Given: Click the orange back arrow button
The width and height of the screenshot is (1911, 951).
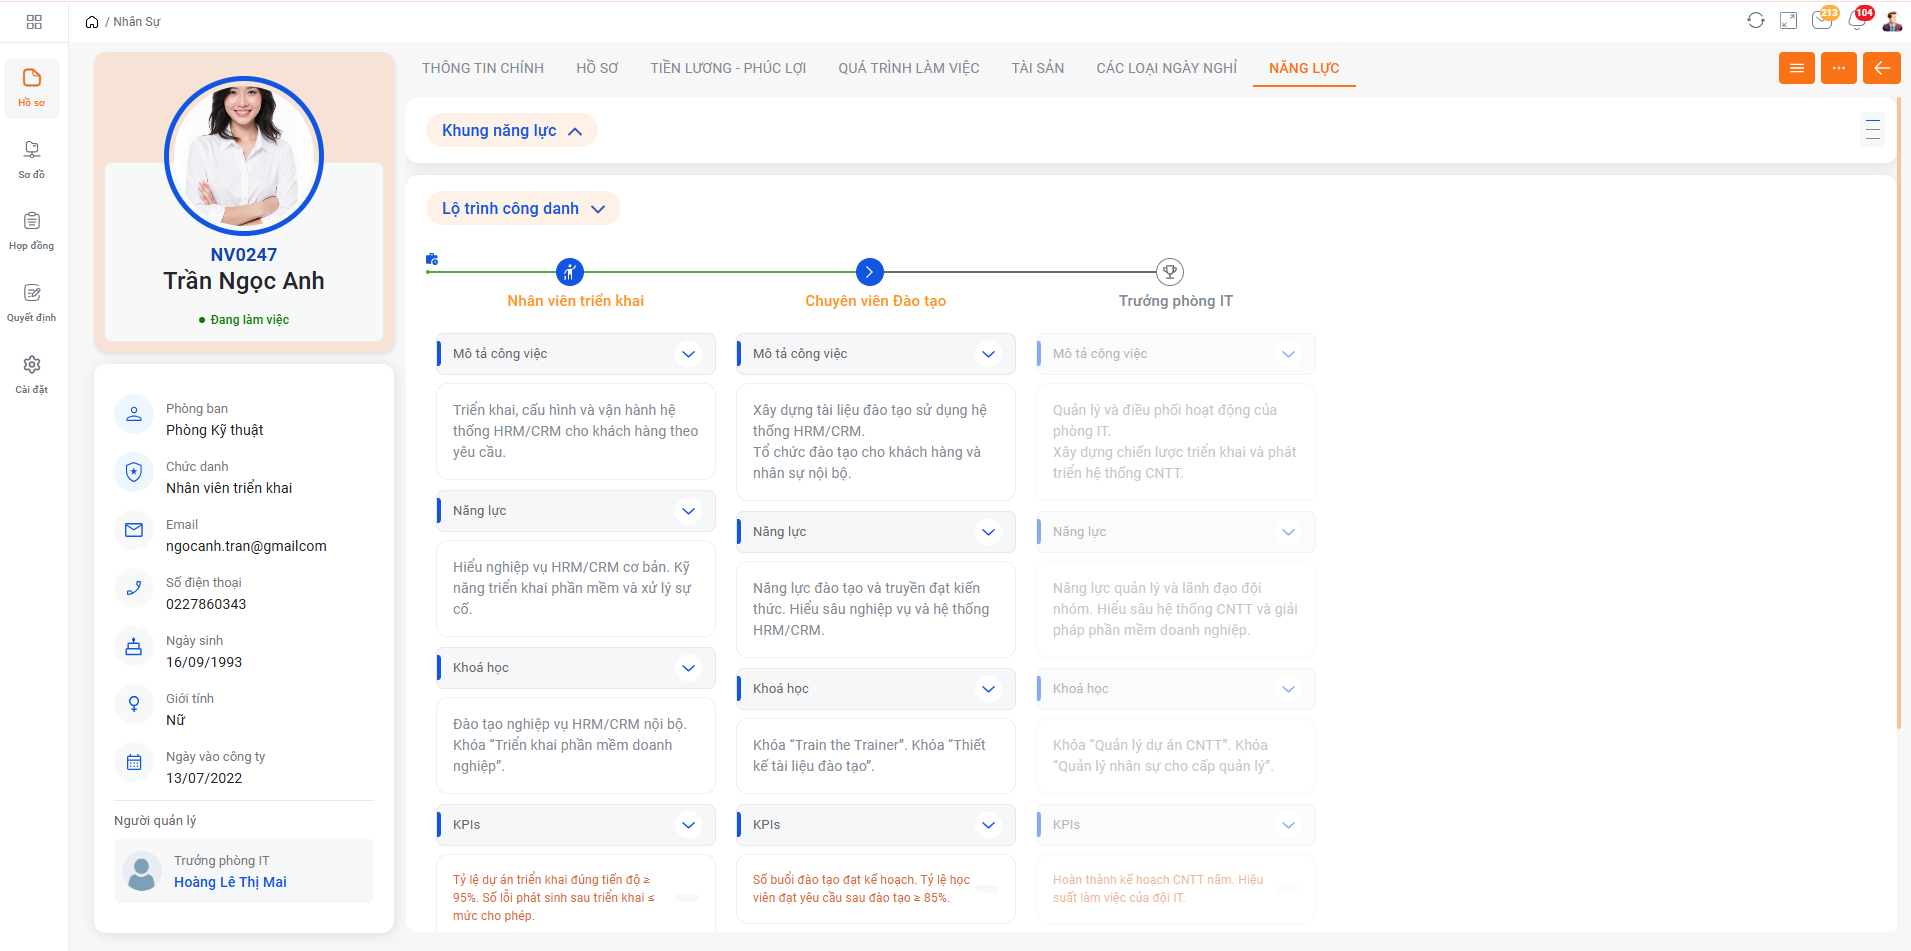Looking at the screenshot, I should pos(1881,68).
